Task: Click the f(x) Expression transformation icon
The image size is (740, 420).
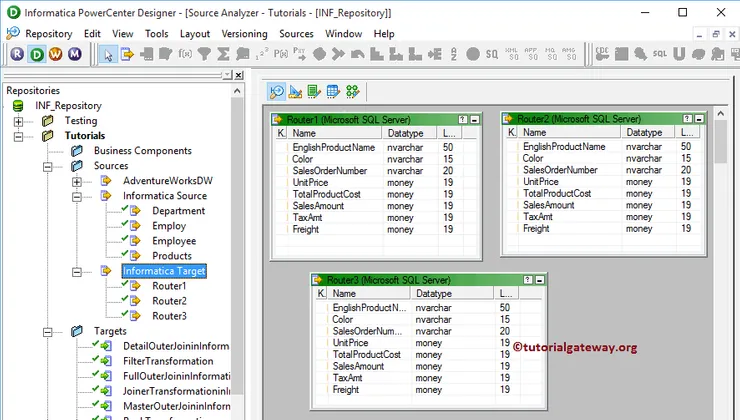Action: (x=185, y=54)
